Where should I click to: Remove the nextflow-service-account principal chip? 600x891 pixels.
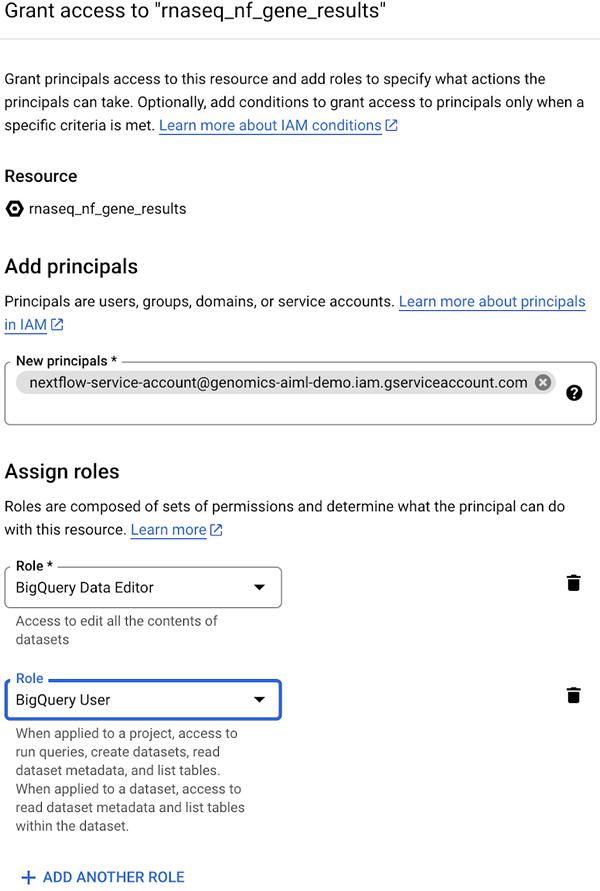[x=542, y=382]
